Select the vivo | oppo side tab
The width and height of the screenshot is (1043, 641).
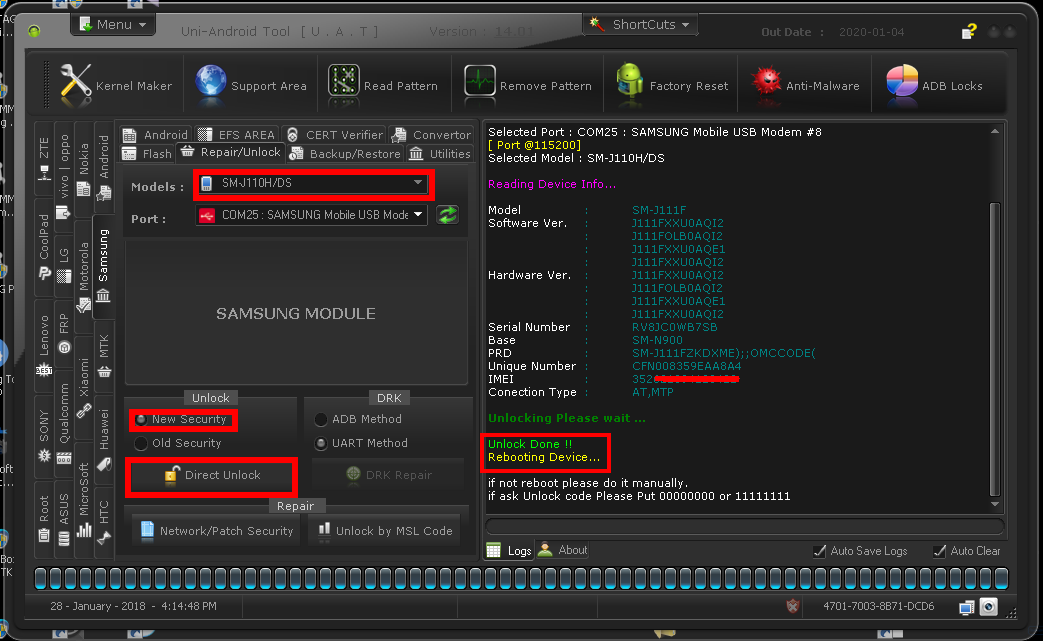(x=64, y=177)
